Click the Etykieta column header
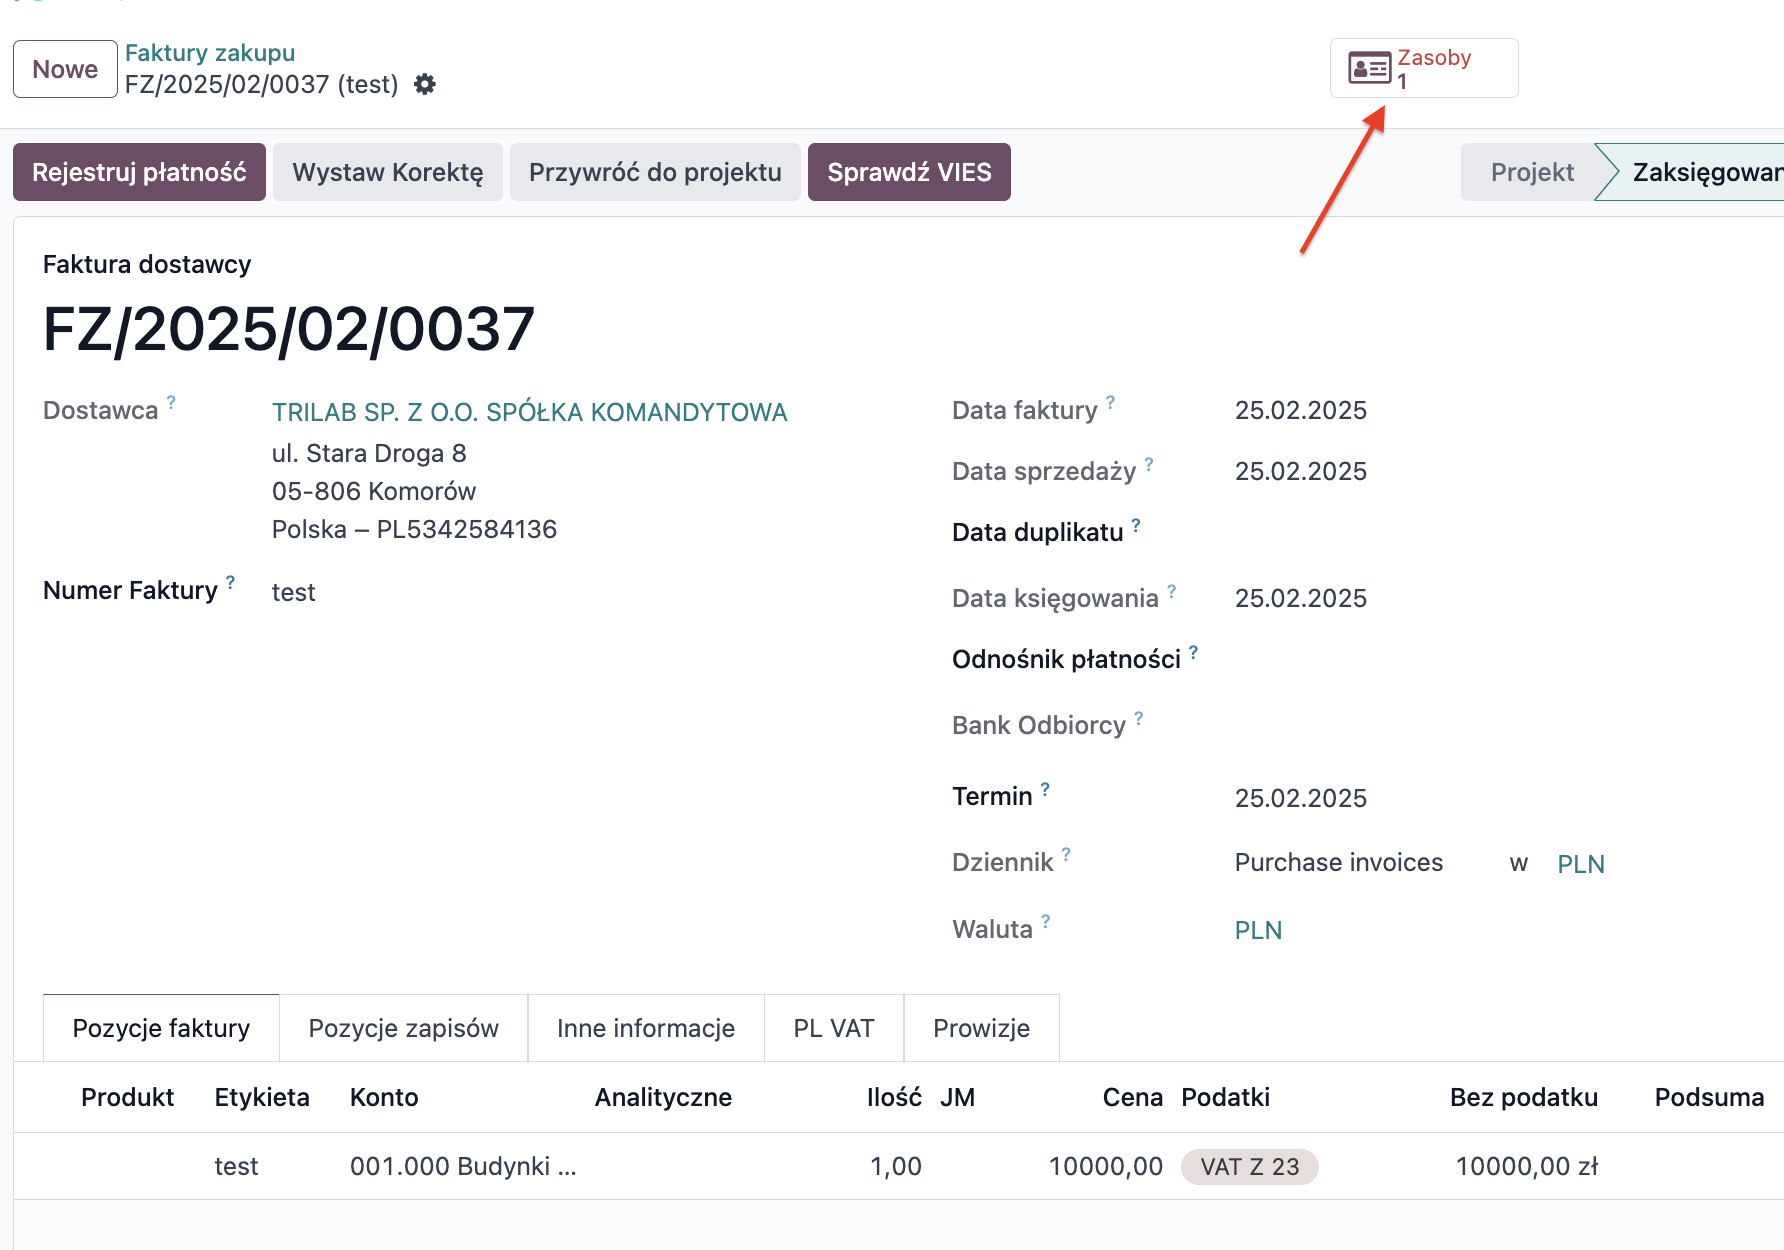The width and height of the screenshot is (1784, 1250). click(x=262, y=1097)
